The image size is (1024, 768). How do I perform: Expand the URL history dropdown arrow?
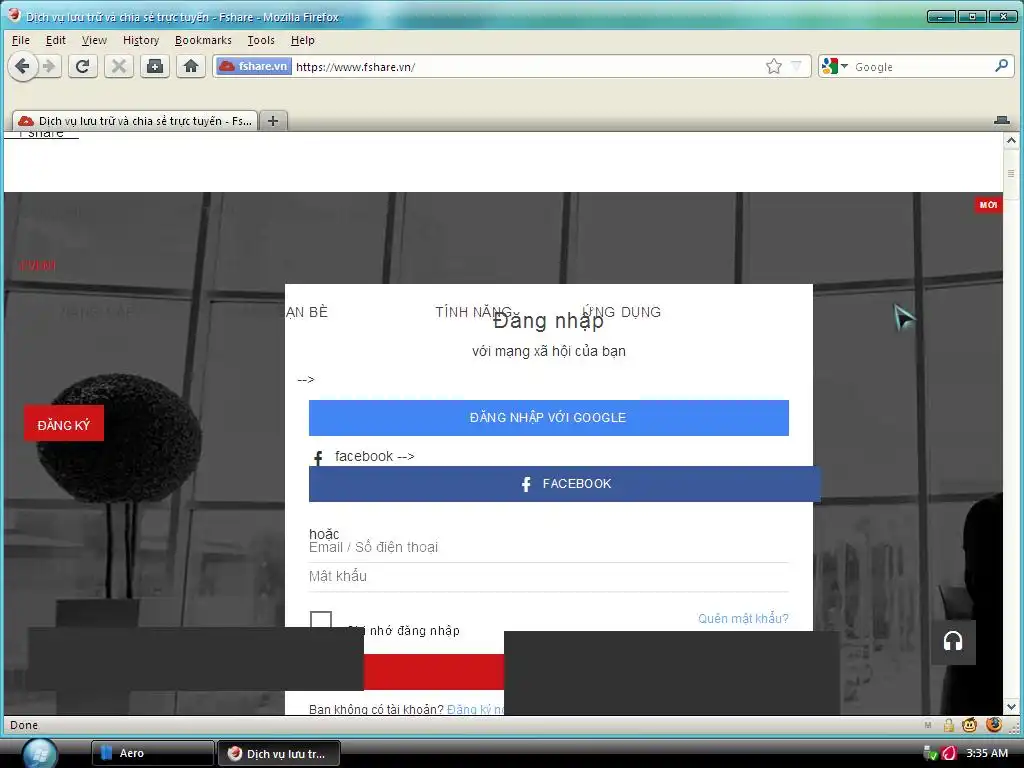point(796,67)
